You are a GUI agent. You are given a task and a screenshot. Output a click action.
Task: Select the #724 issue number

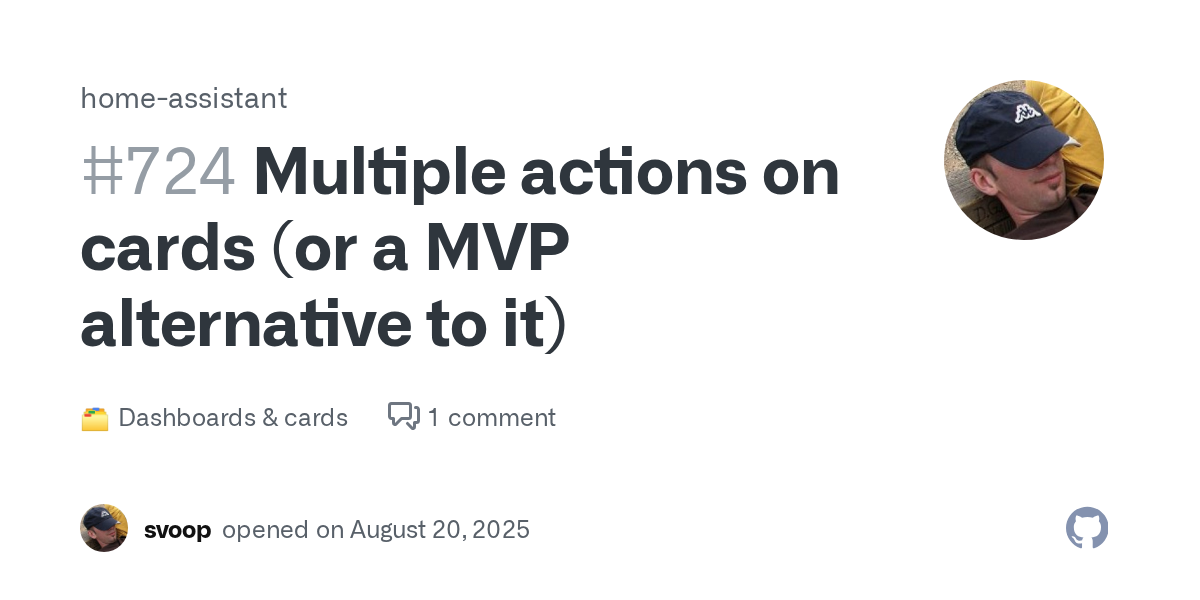tap(158, 172)
